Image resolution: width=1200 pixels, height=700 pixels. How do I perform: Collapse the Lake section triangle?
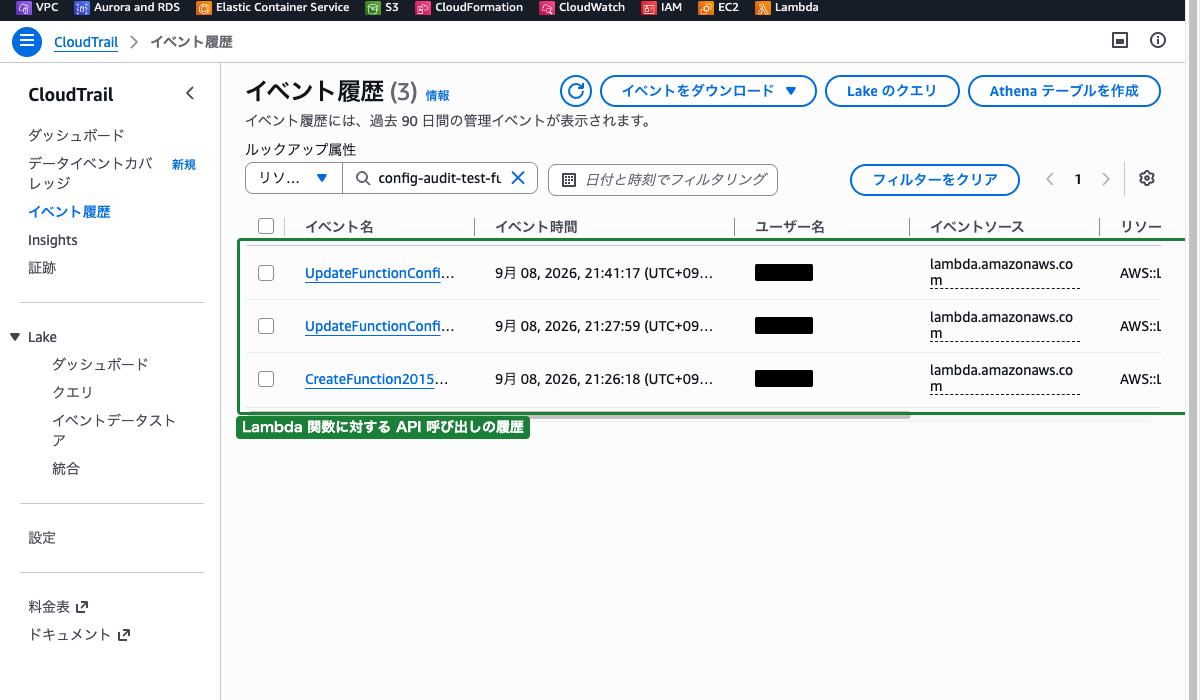[x=15, y=338]
